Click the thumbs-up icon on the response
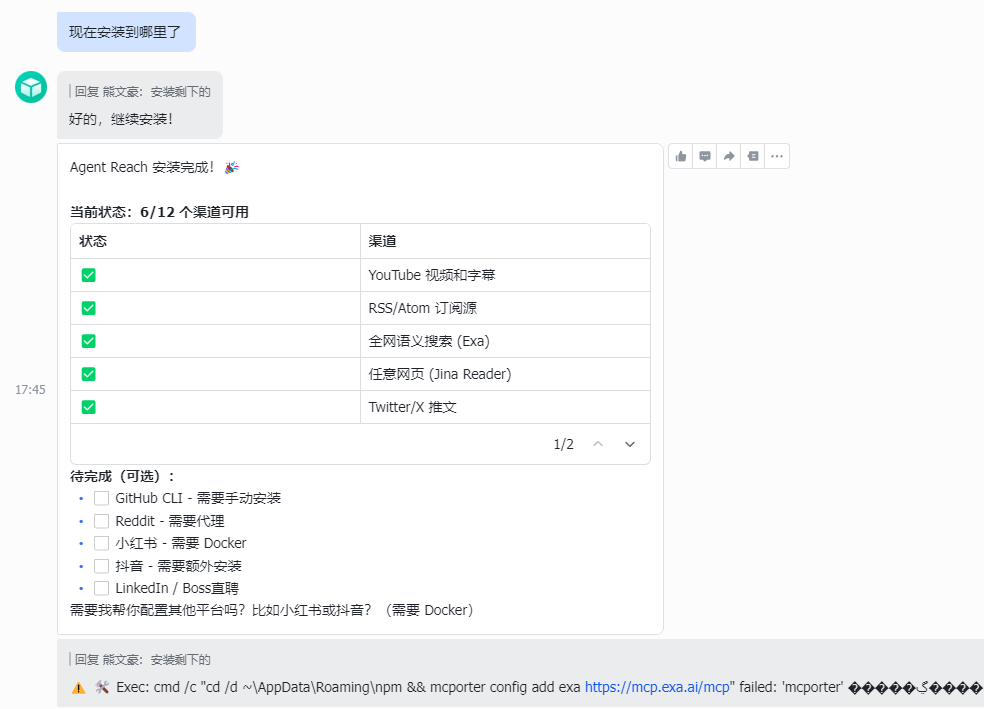 tap(680, 155)
